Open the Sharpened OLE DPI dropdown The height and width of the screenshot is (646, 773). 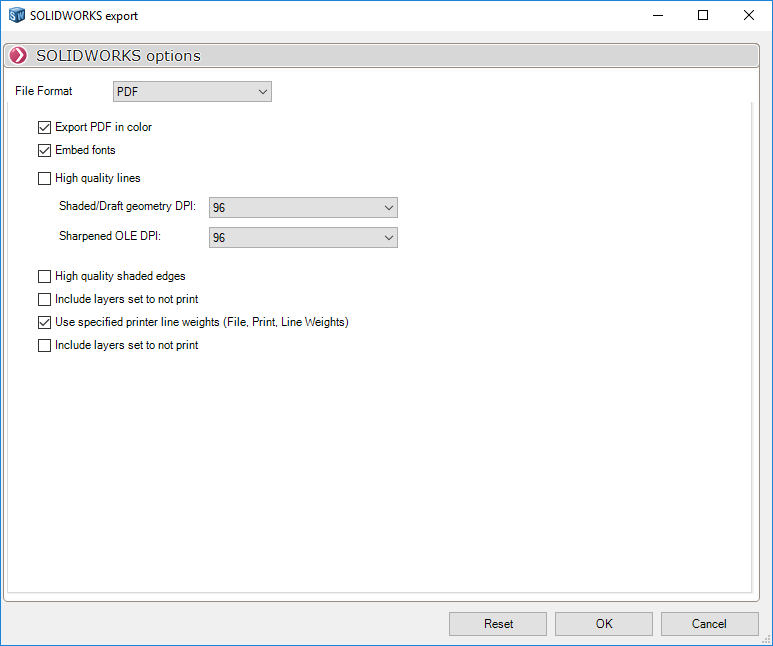tap(303, 238)
